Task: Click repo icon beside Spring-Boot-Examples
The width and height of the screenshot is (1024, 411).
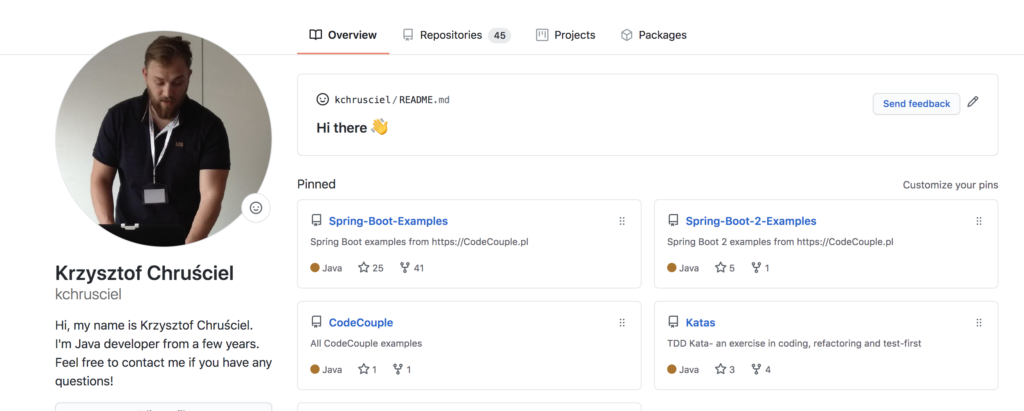Action: 316,220
